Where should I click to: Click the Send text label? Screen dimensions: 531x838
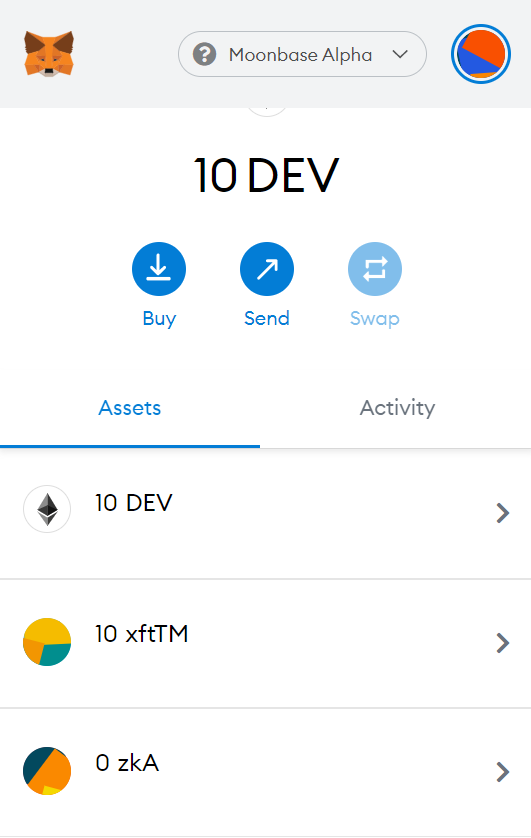[267, 318]
